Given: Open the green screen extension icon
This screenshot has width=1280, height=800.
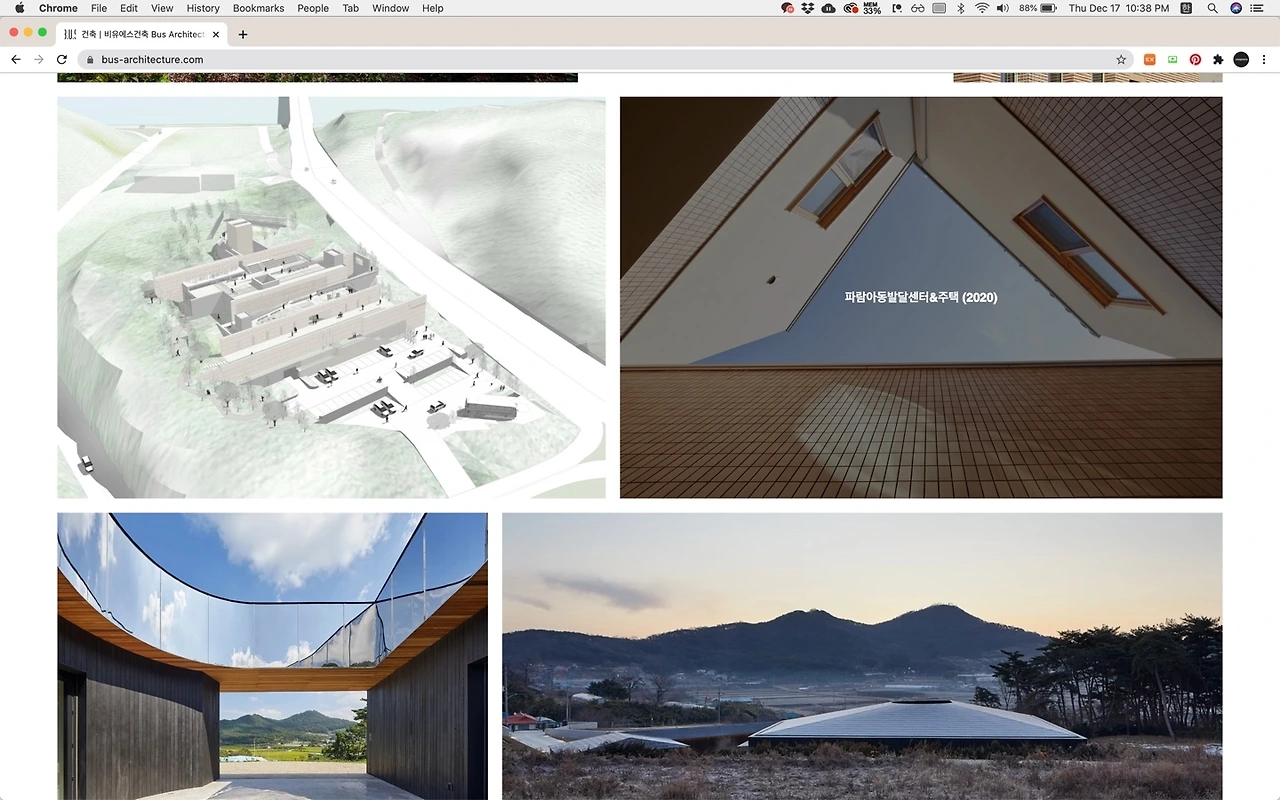Looking at the screenshot, I should pyautogui.click(x=1173, y=60).
